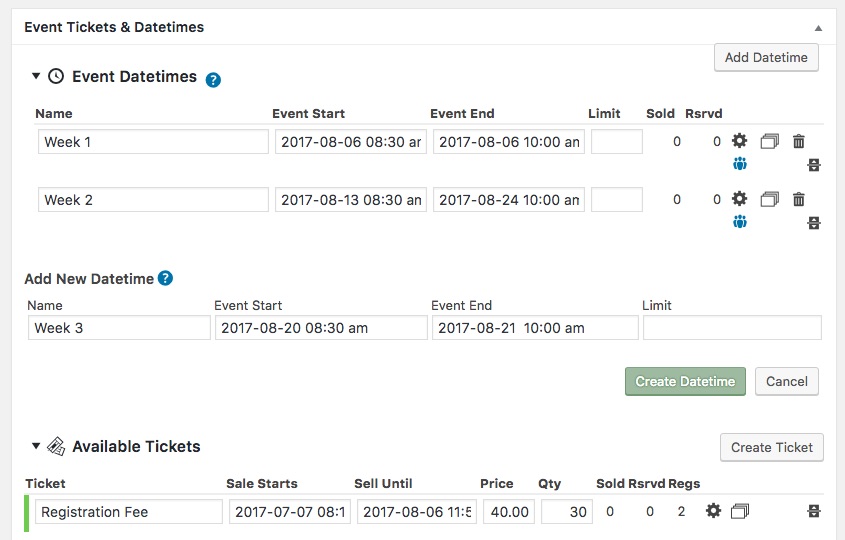
Task: Duplicate the Week 1 datetime
Action: pos(769,142)
